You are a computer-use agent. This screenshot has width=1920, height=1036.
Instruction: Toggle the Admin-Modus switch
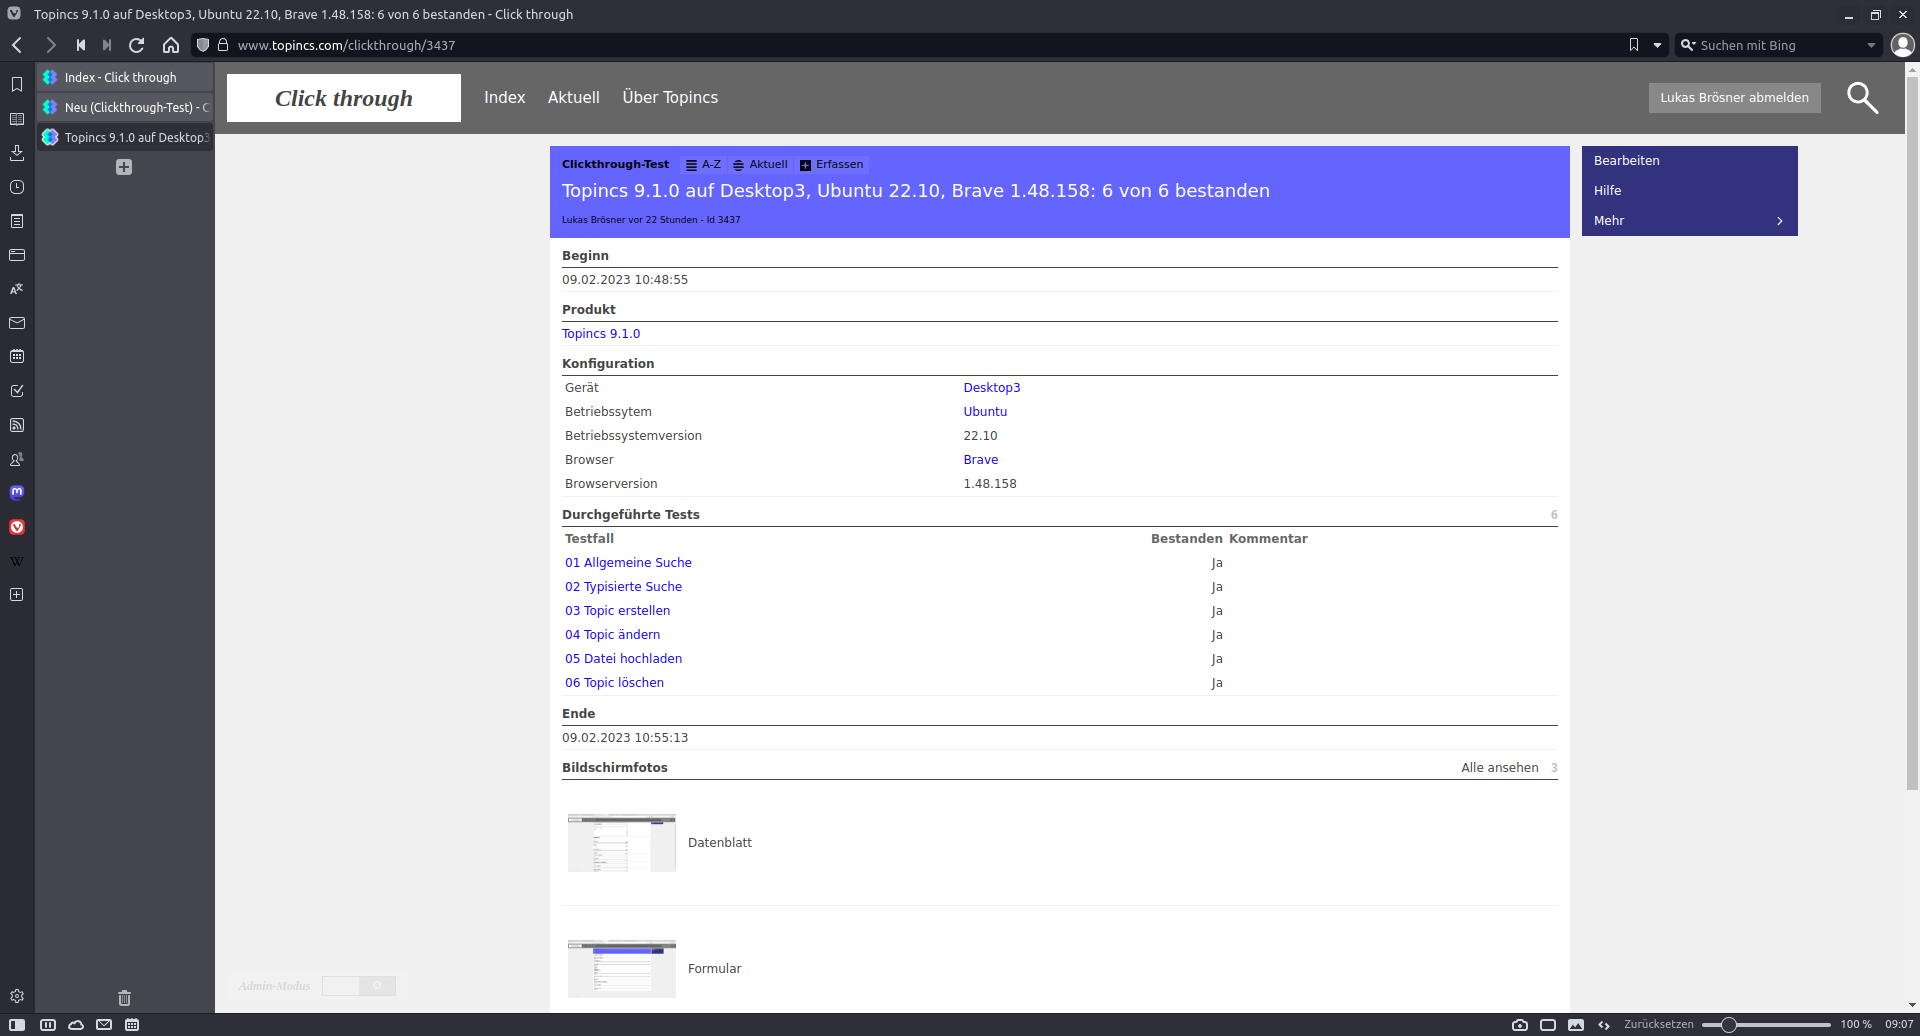click(358, 986)
